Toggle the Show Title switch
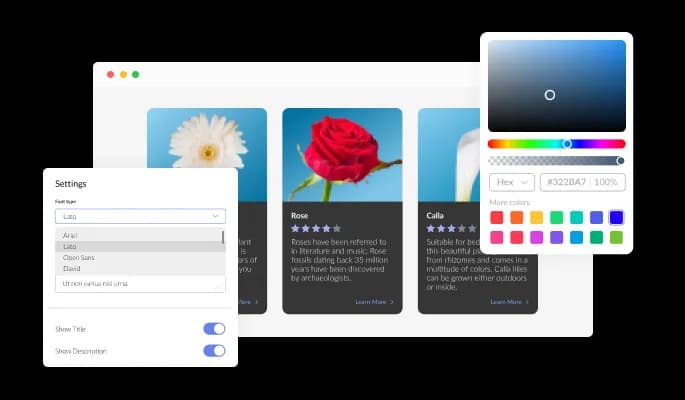Image resolution: width=685 pixels, height=400 pixels. coord(214,328)
